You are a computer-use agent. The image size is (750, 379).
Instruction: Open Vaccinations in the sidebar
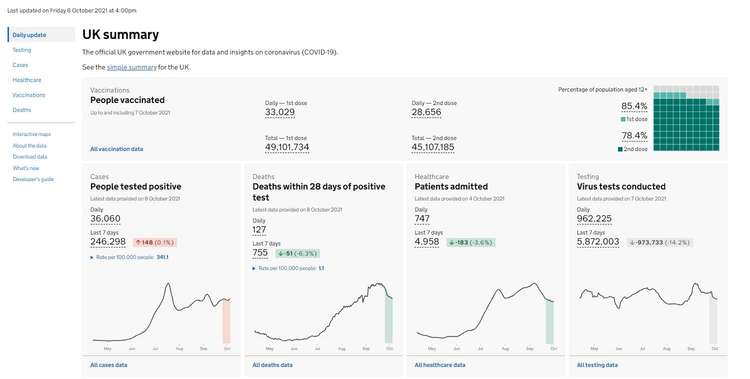[x=29, y=95]
